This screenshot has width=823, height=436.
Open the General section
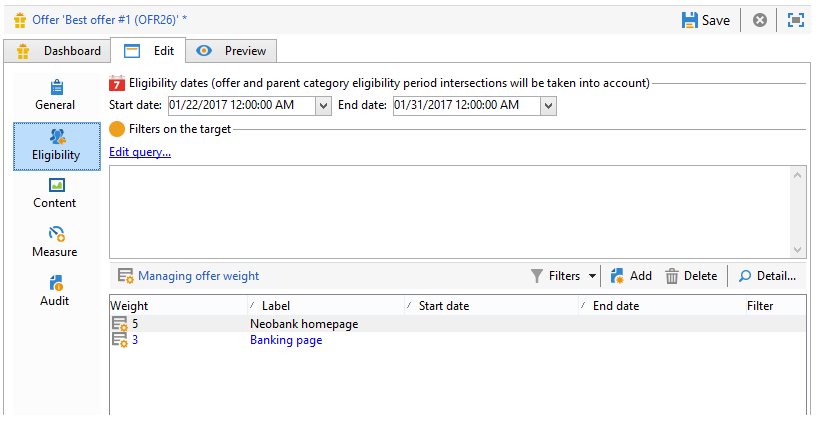click(55, 94)
